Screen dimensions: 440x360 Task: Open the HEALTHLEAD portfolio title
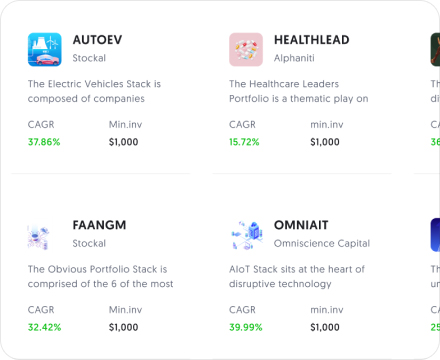(312, 40)
